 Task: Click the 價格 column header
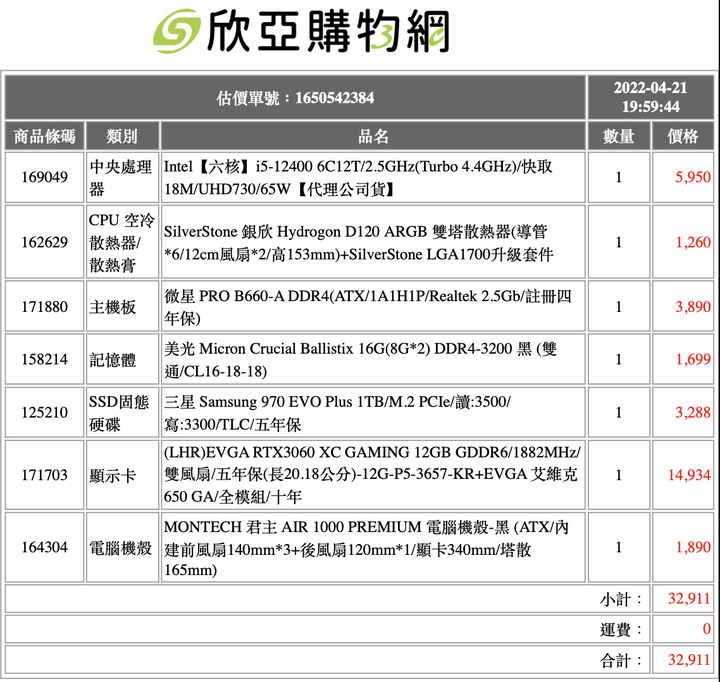click(683, 136)
